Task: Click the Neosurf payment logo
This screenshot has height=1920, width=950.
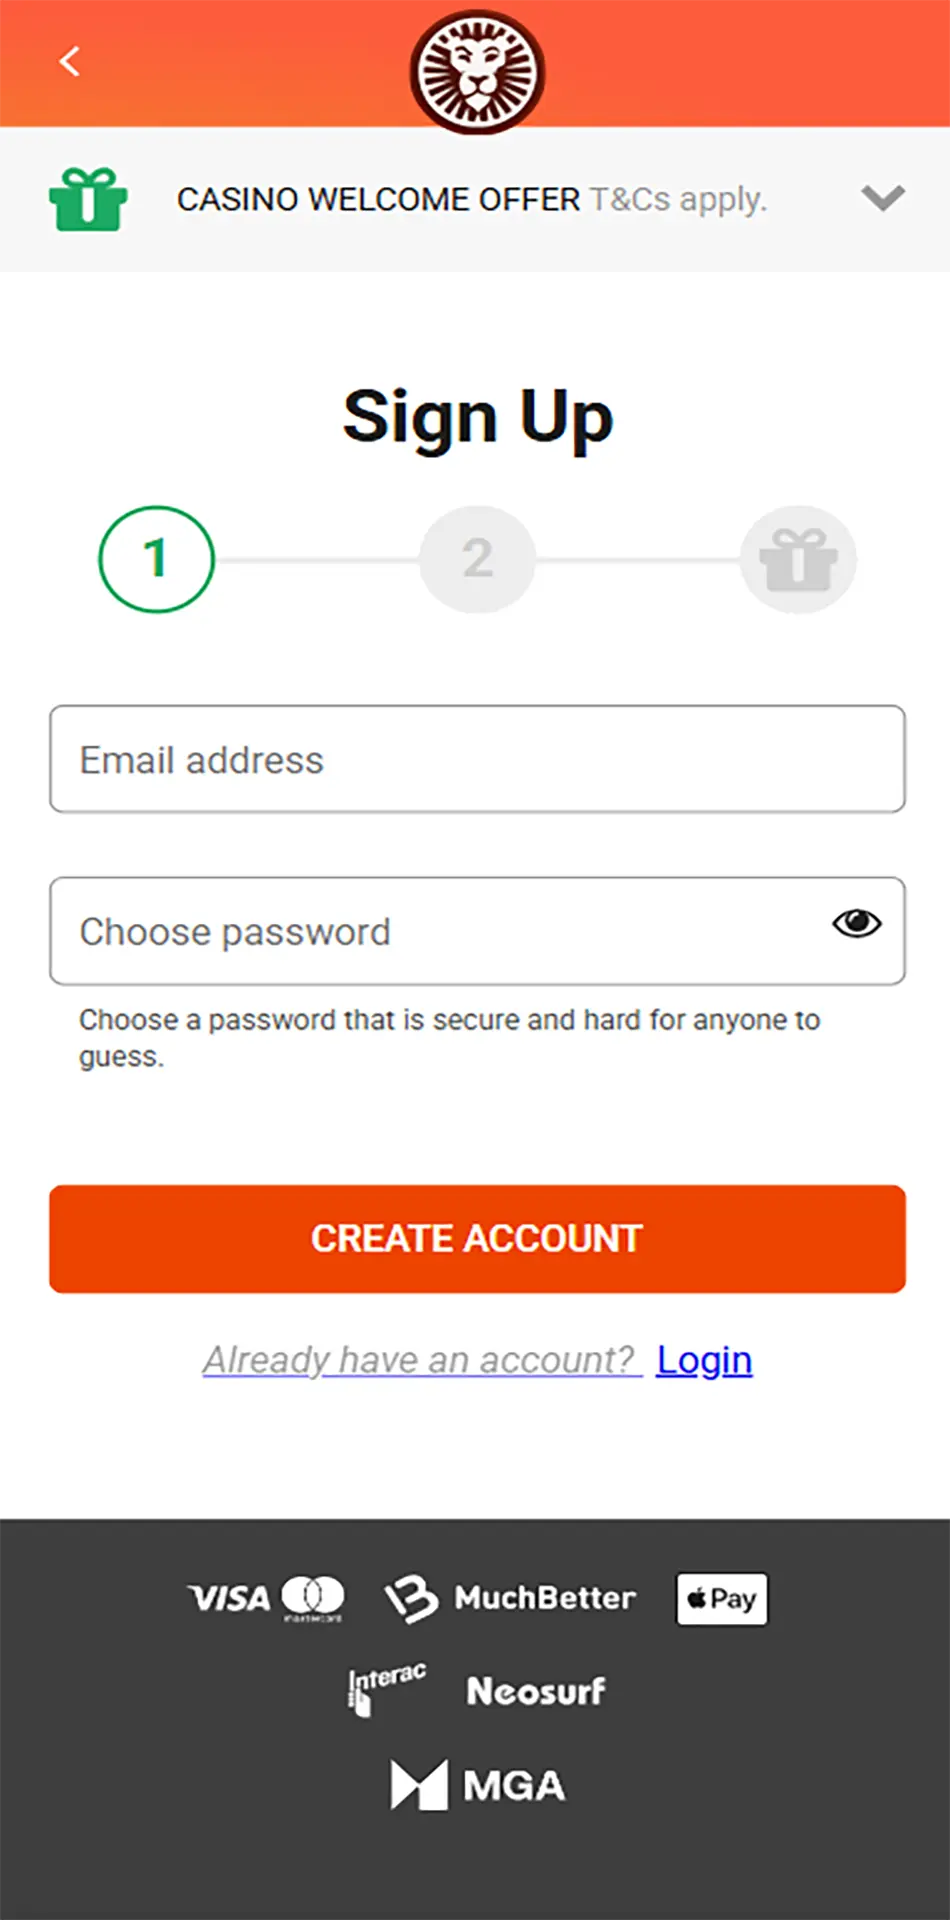Action: point(536,1691)
